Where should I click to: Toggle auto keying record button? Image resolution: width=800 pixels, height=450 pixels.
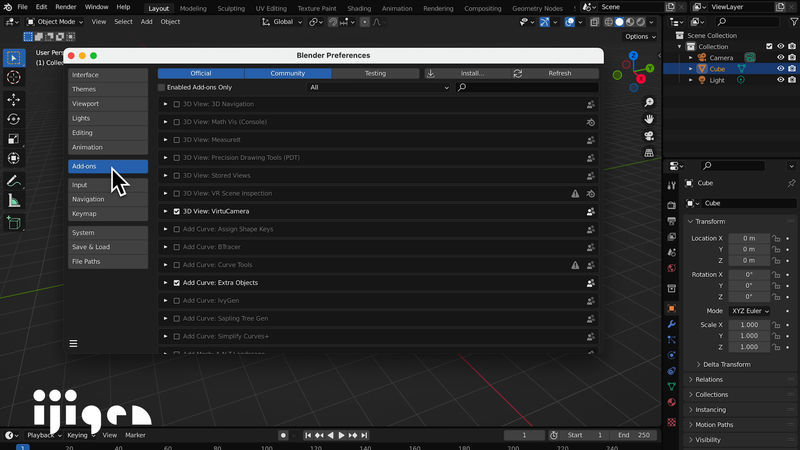[283, 435]
